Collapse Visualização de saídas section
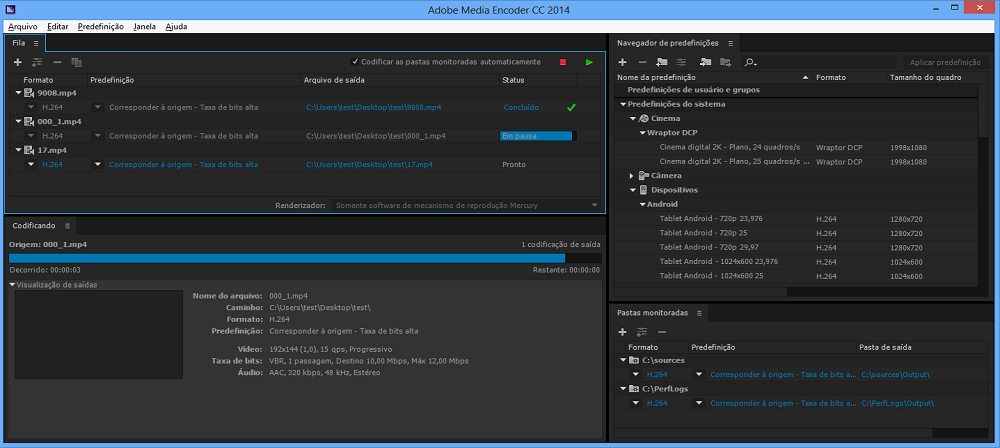1000x448 pixels. pyautogui.click(x=12, y=285)
